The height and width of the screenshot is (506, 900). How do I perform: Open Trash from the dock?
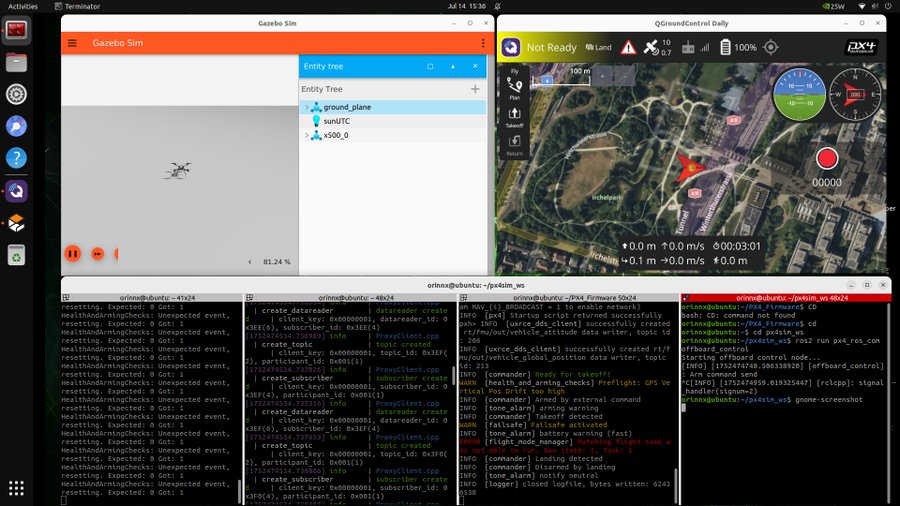tap(16, 255)
